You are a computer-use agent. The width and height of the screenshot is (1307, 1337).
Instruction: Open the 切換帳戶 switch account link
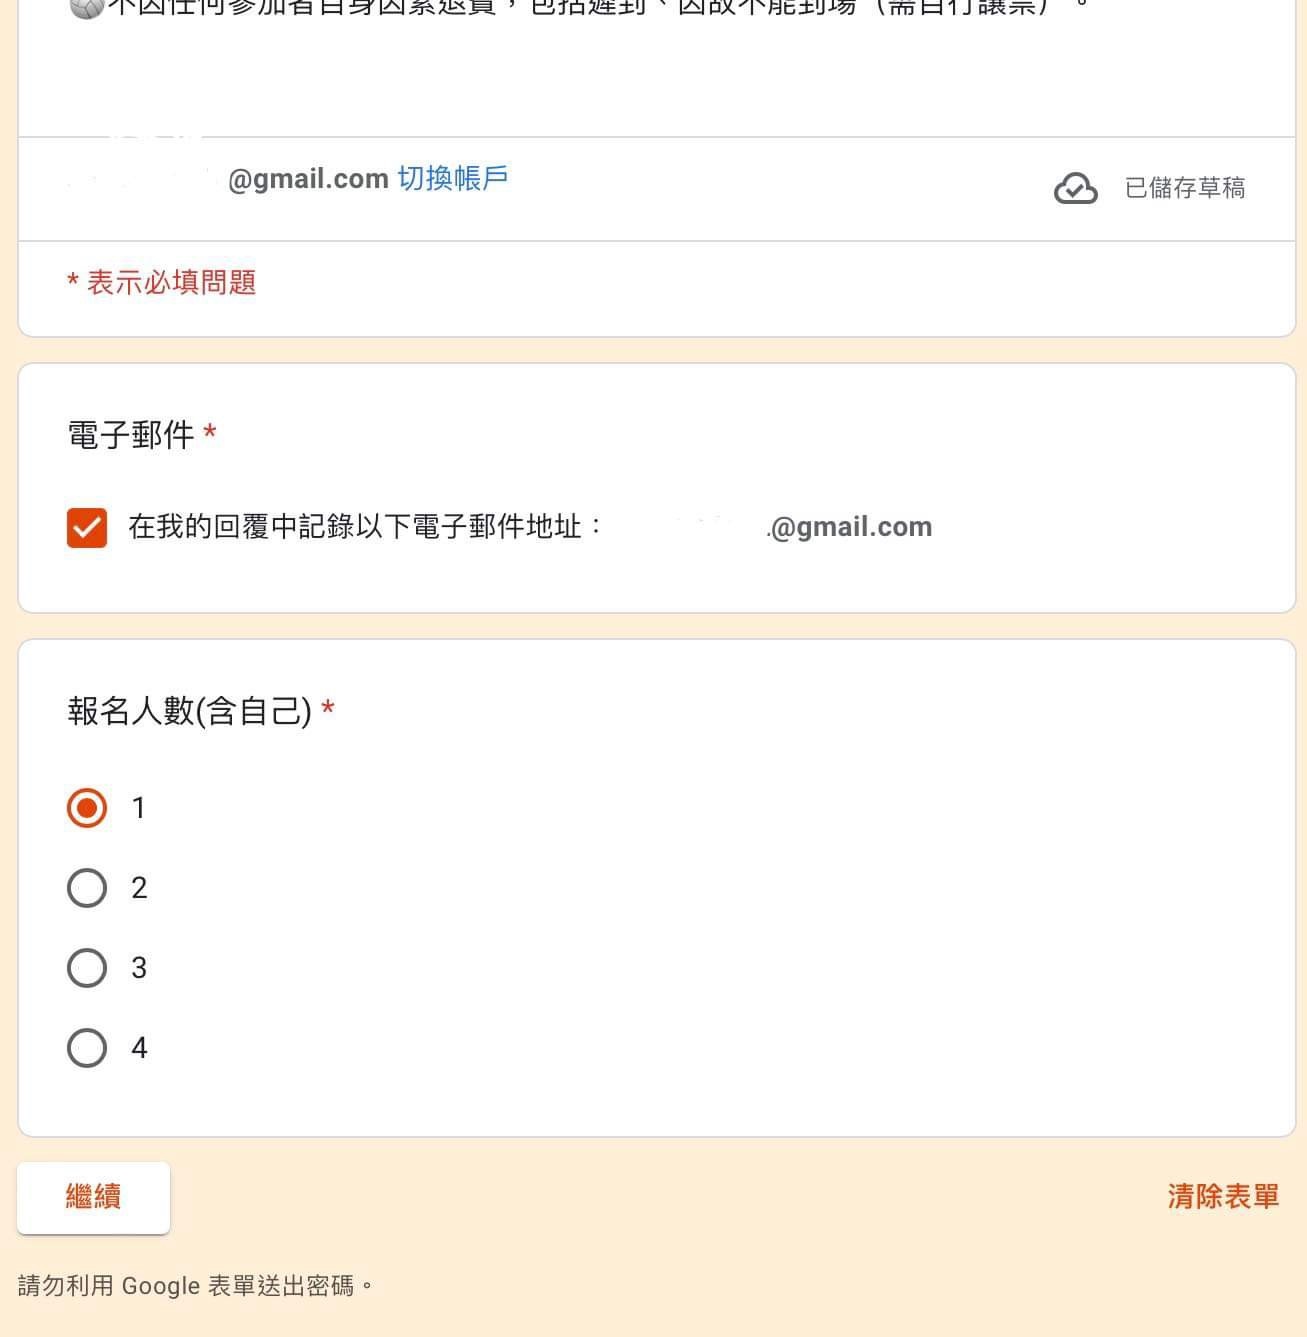click(453, 178)
